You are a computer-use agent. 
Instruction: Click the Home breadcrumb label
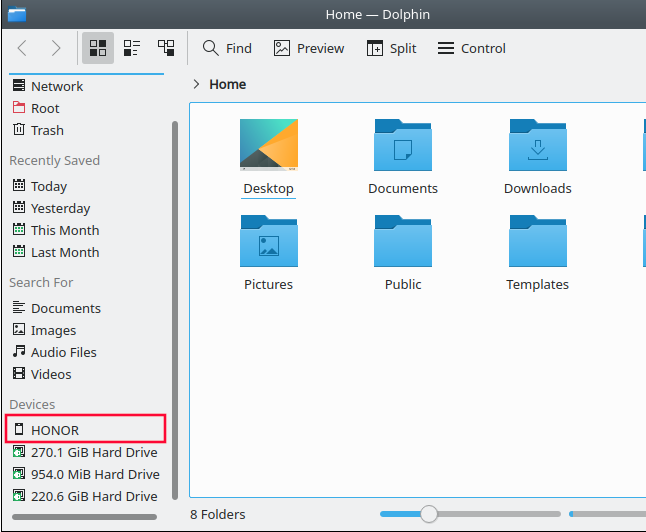point(227,84)
